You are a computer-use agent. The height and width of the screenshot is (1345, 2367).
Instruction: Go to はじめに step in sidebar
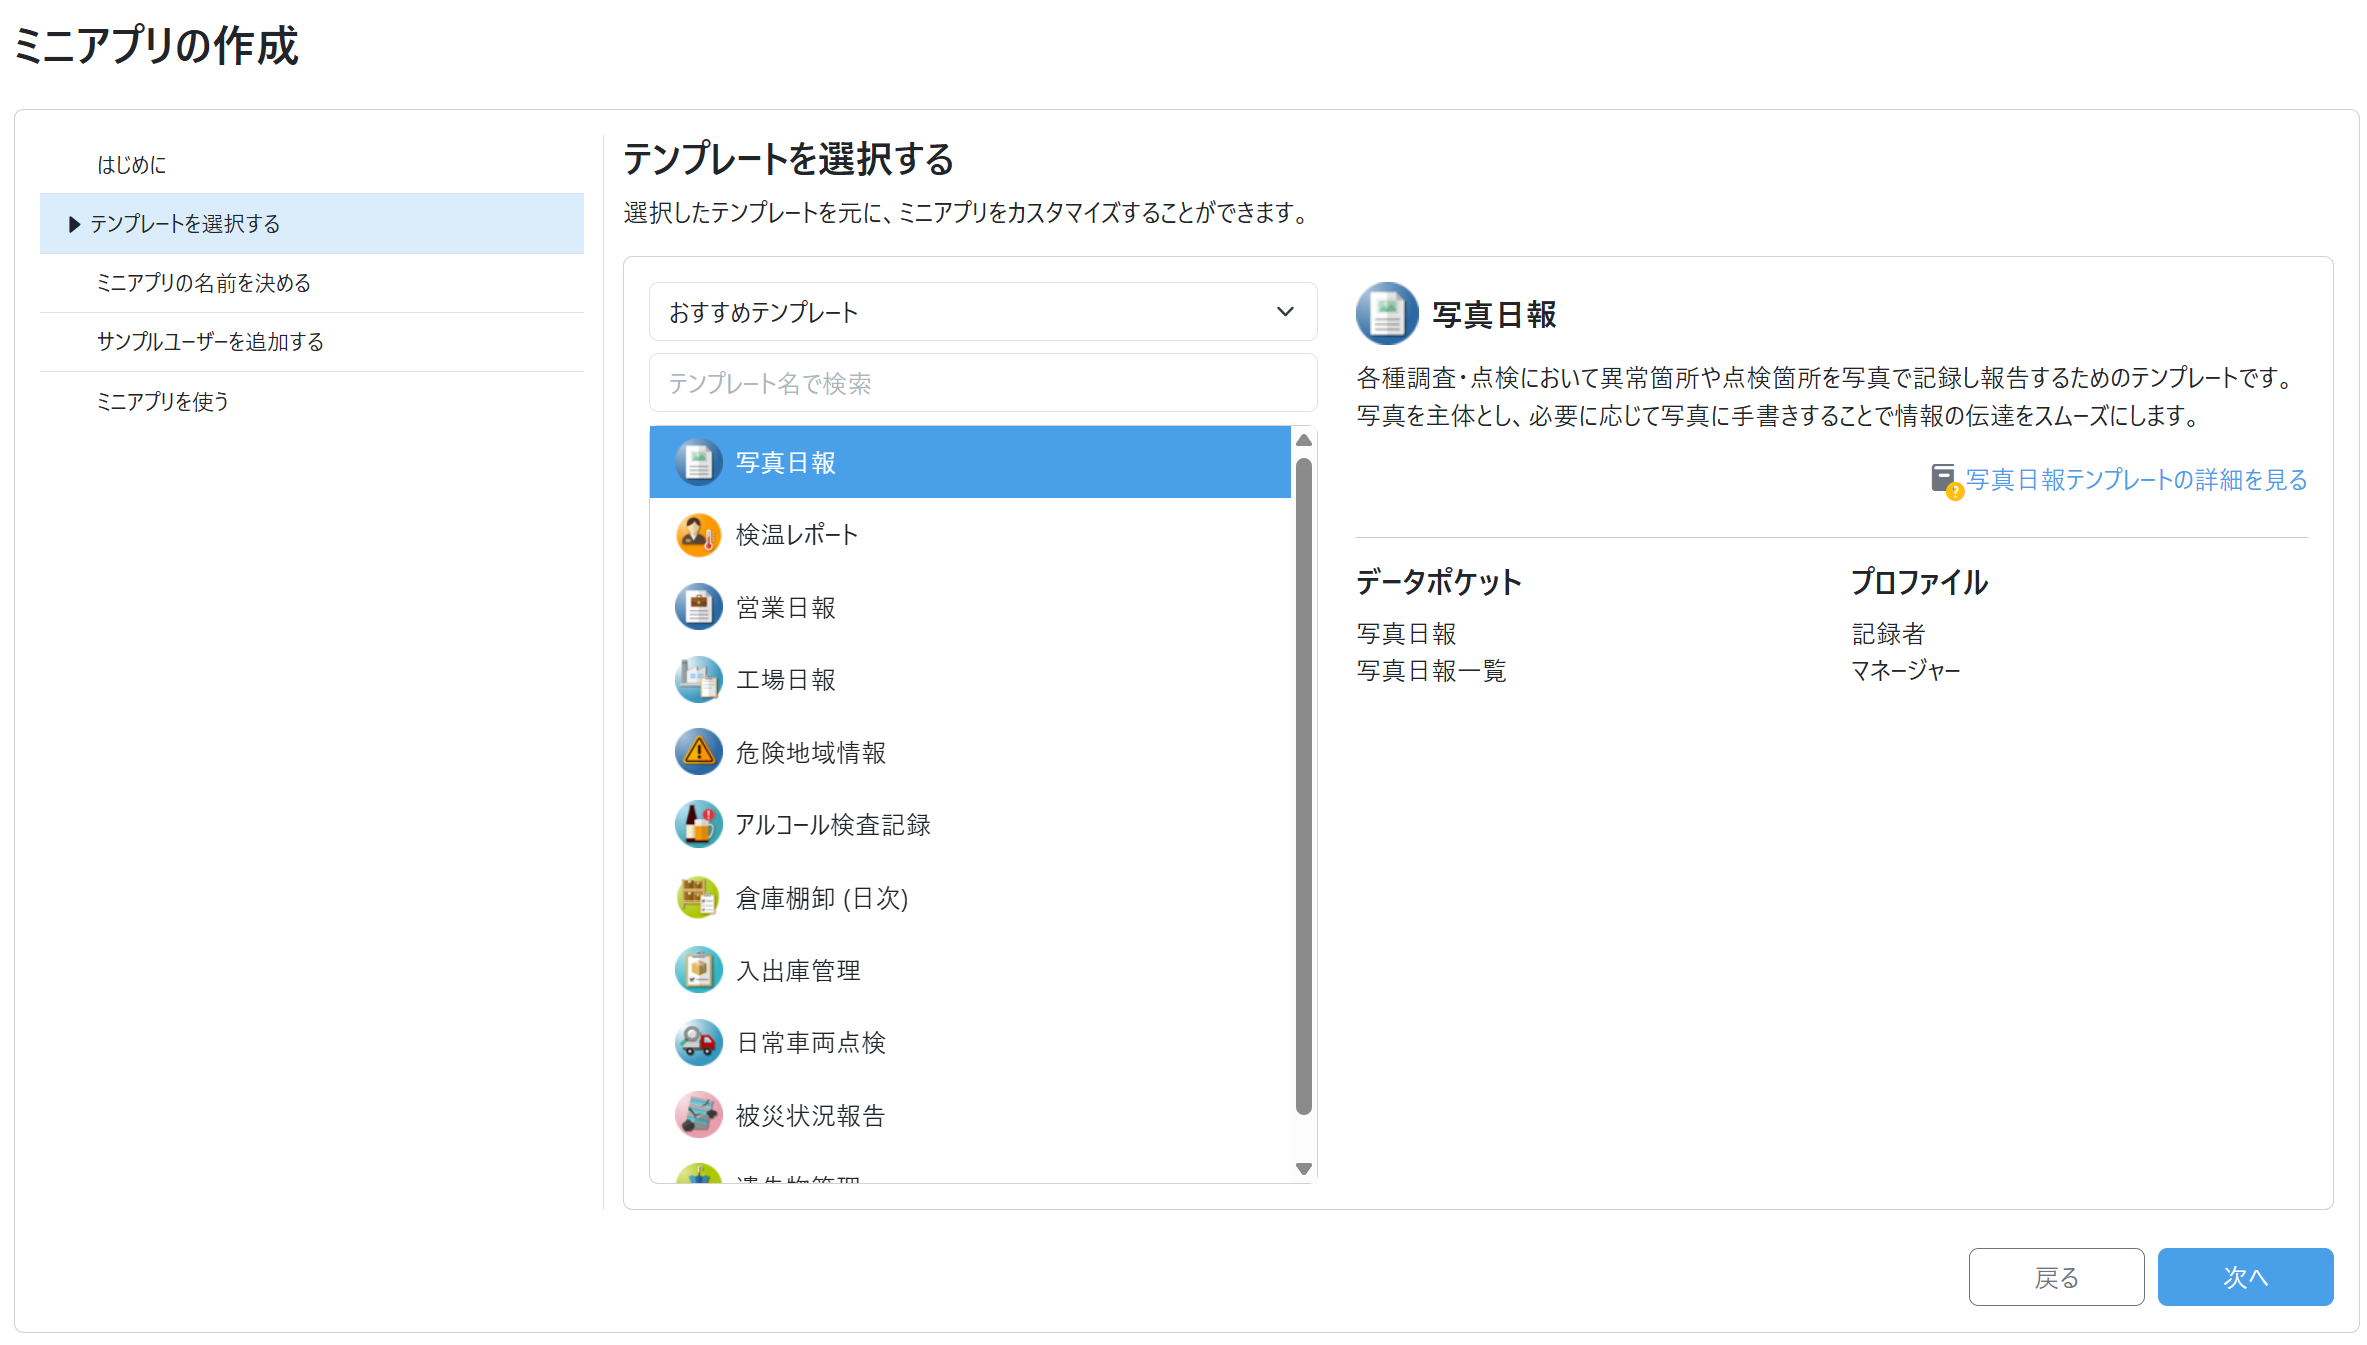coord(131,165)
